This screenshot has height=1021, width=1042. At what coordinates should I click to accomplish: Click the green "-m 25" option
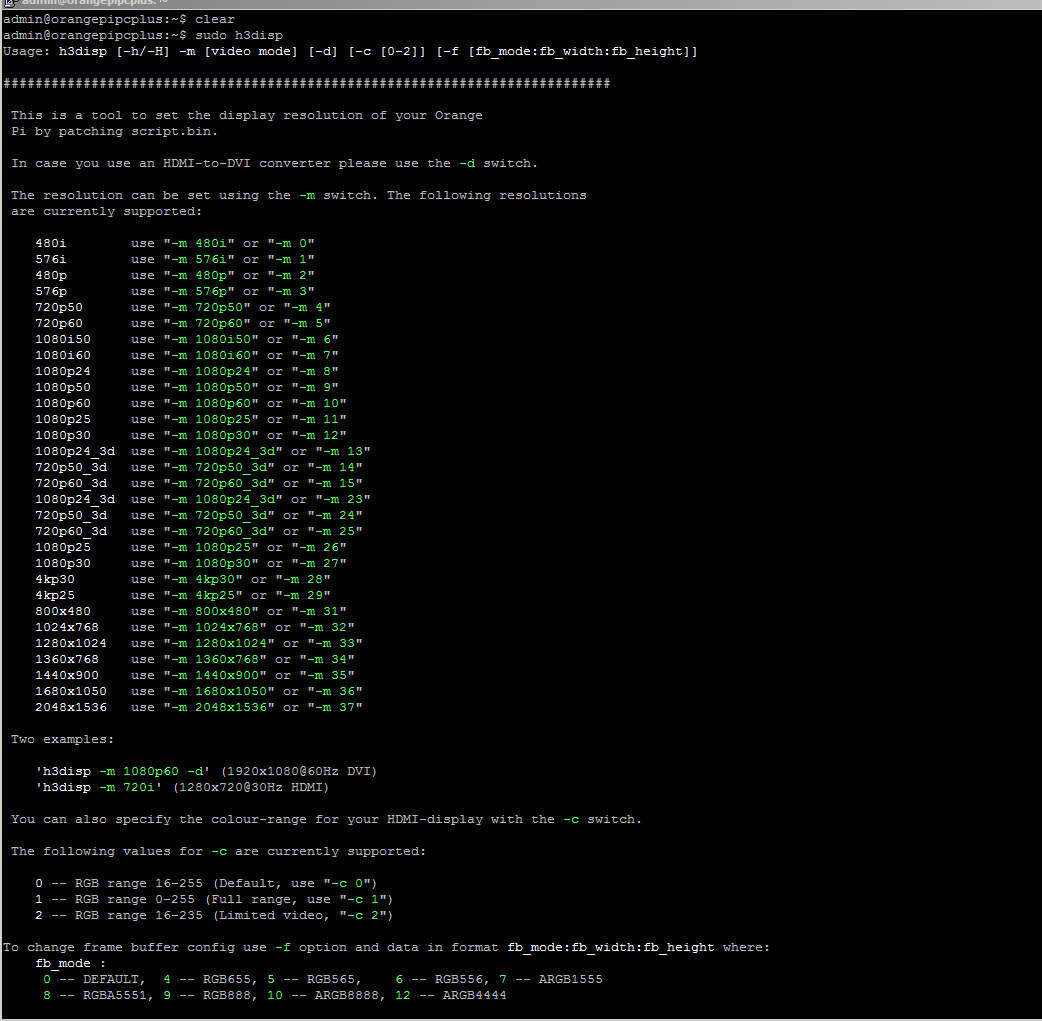point(335,531)
